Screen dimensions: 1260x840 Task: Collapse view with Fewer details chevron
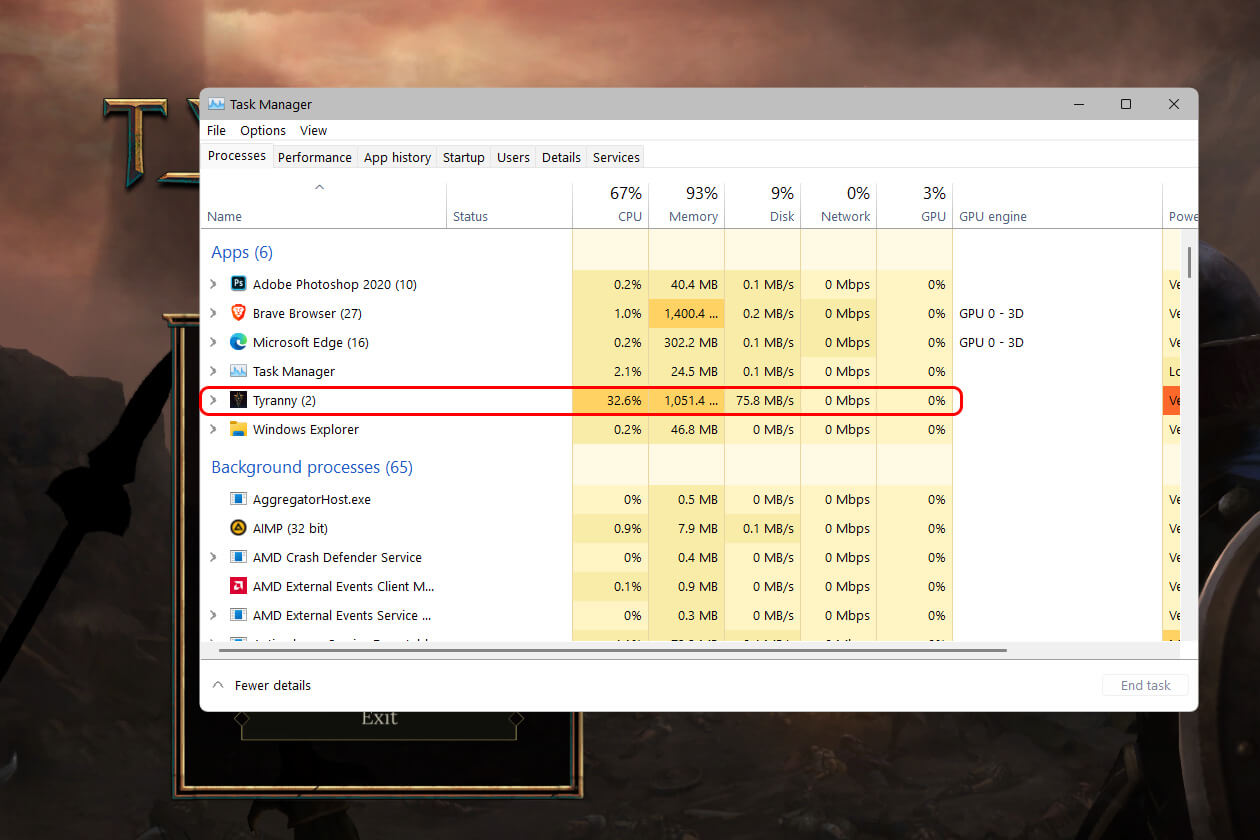(x=218, y=685)
